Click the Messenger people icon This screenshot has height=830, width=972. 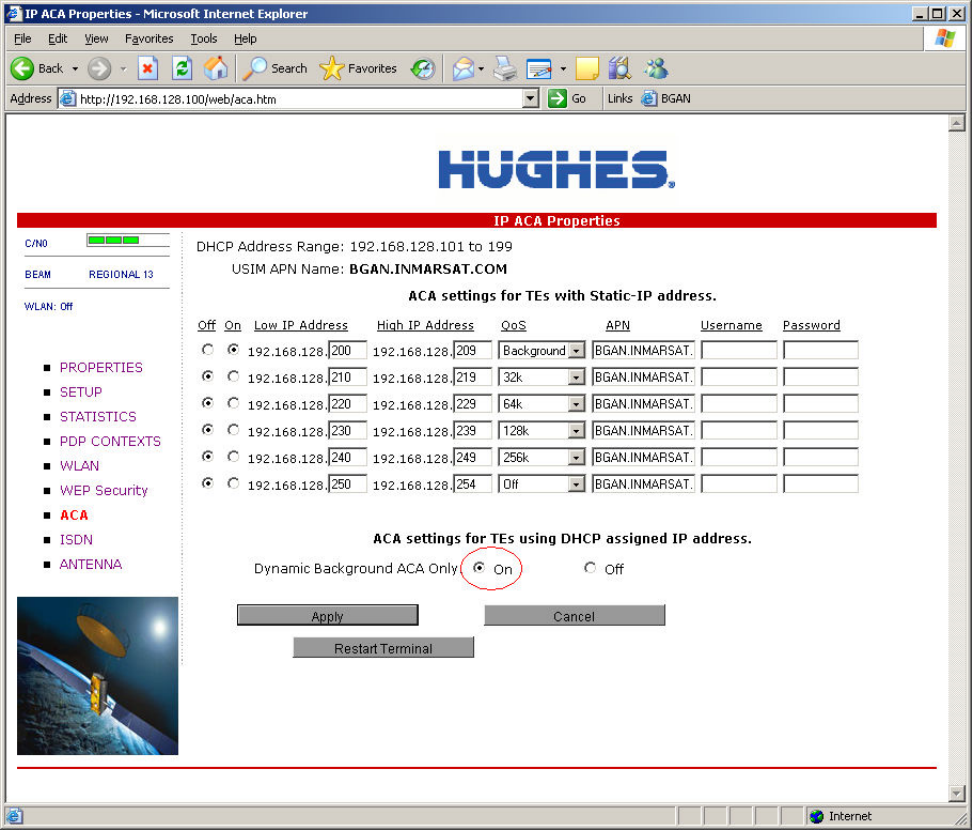click(x=656, y=68)
